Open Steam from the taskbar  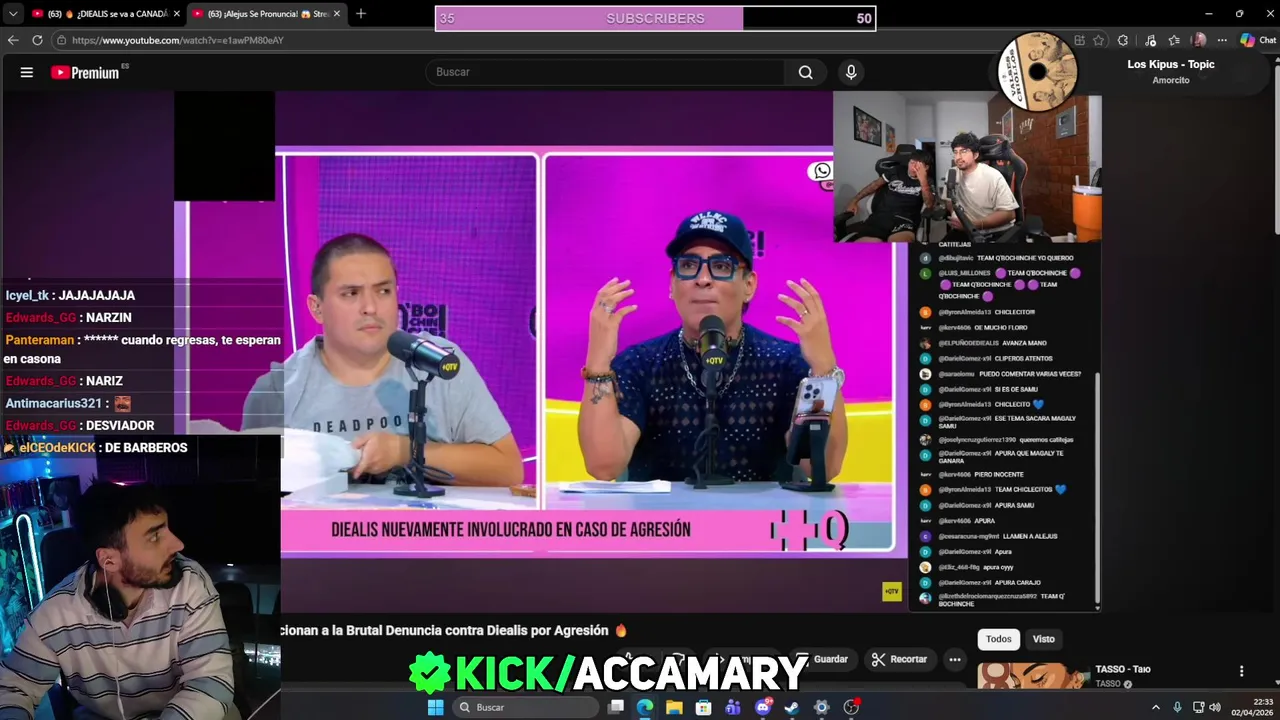coord(792,707)
